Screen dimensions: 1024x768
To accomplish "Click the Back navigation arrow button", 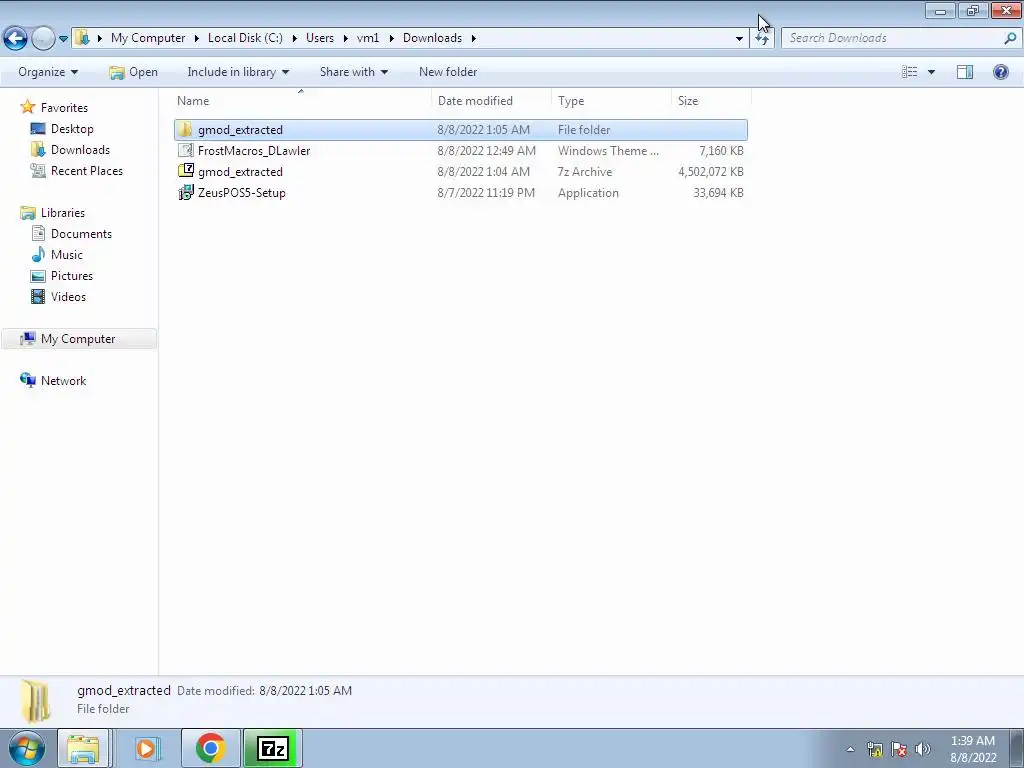I will tap(16, 39).
